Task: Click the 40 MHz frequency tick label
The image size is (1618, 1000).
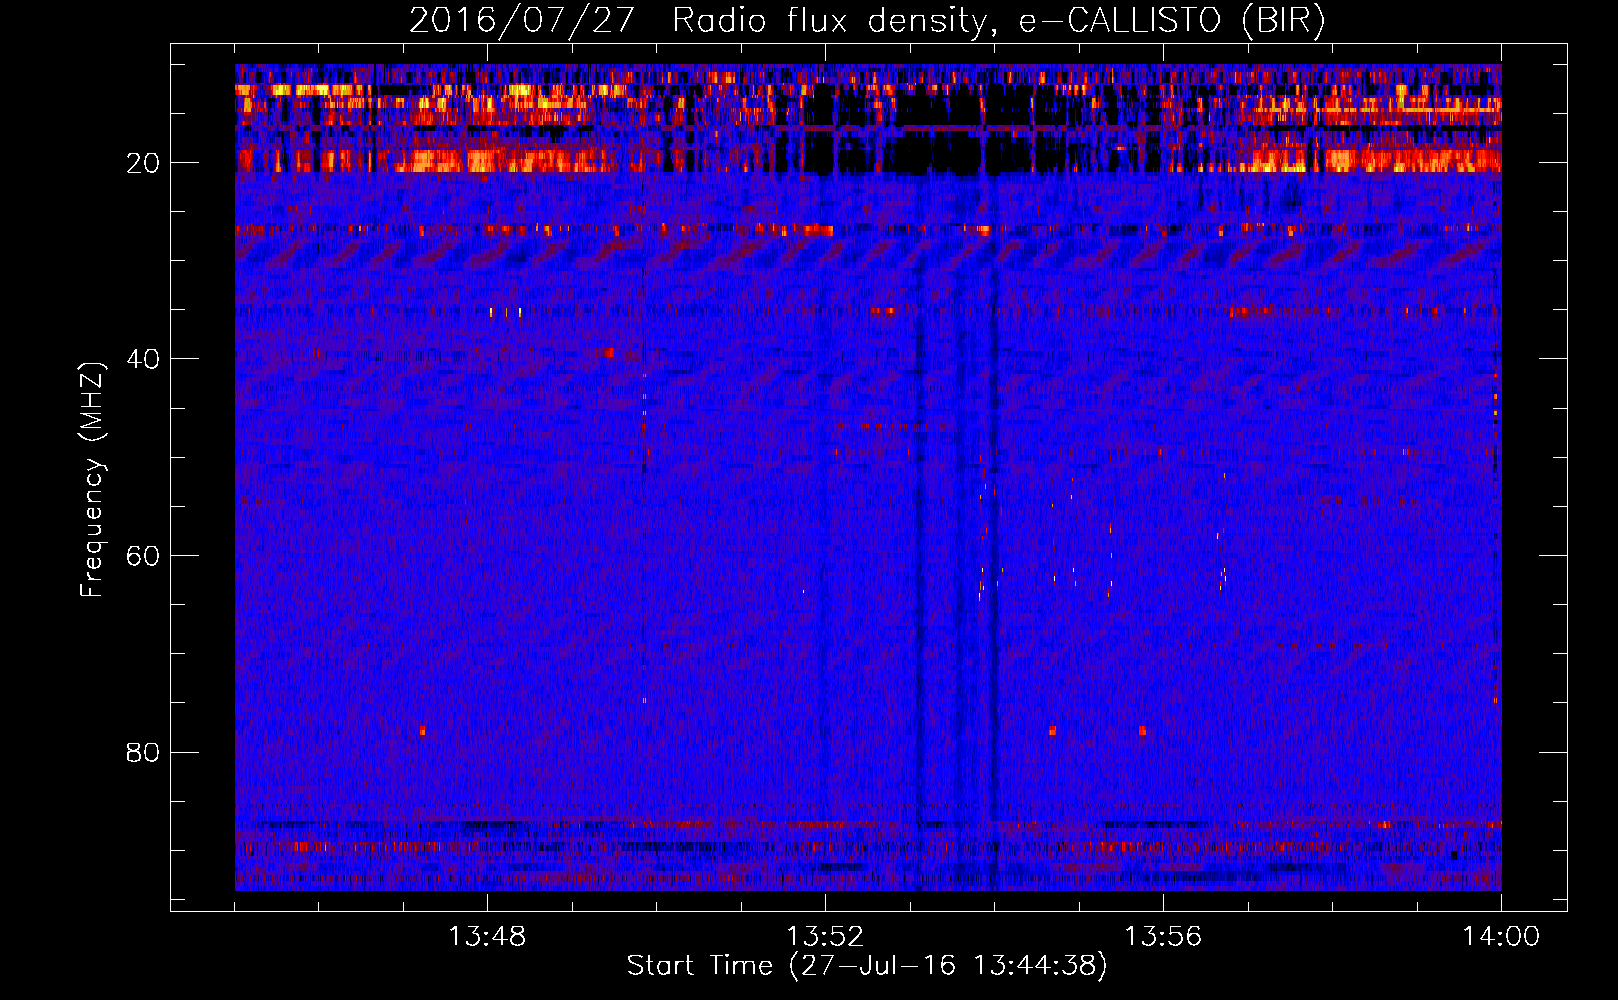Action: (x=143, y=358)
